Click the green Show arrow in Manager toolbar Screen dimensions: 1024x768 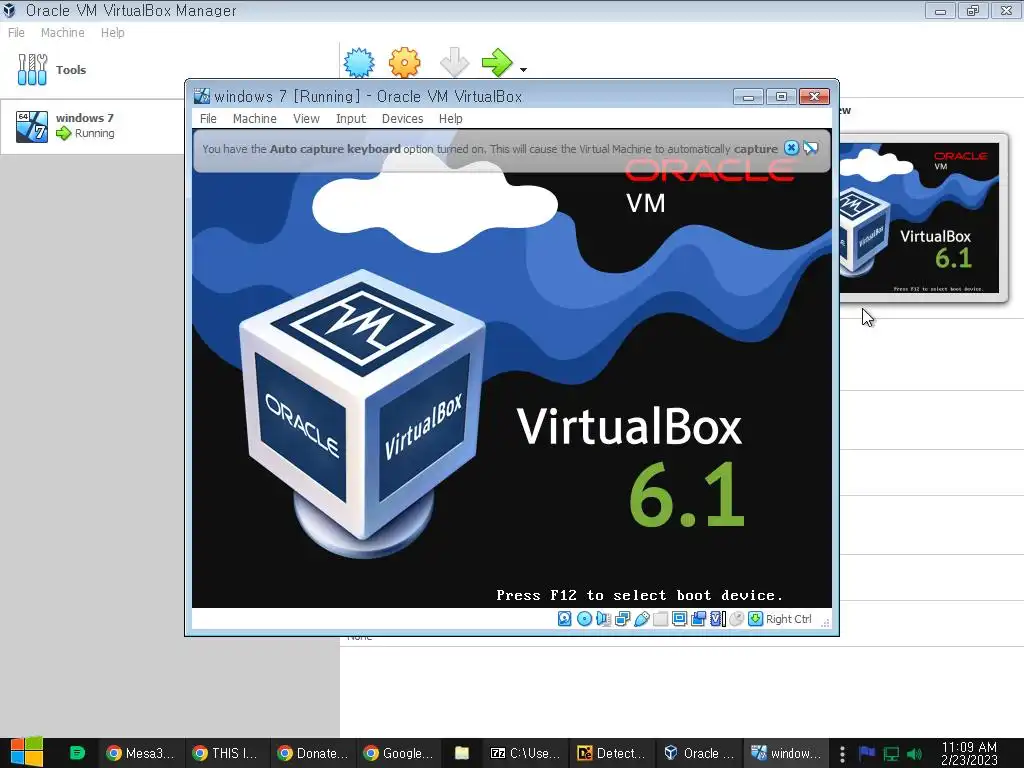click(497, 63)
